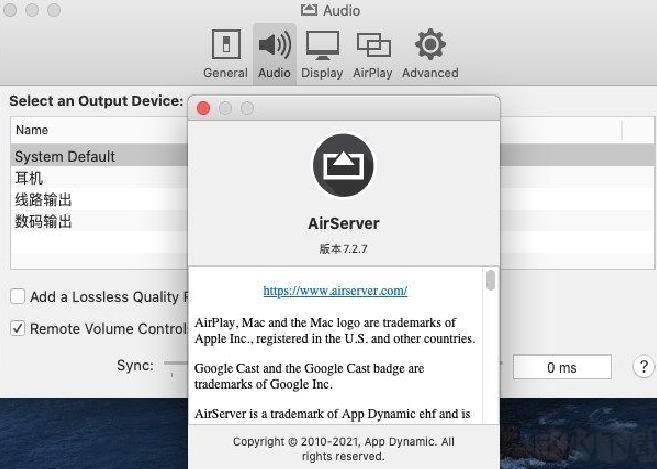Click the AirPlay, Mac trademark paragraph
The height and width of the screenshot is (469, 657).
[334, 330]
